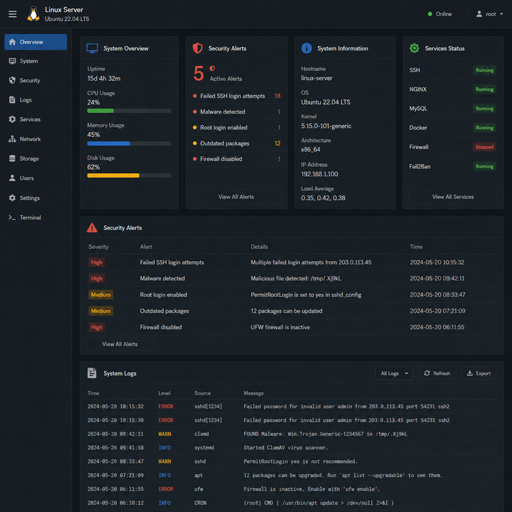Open the System menu item
Image resolution: width=512 pixels, height=512 pixels.
point(36,61)
